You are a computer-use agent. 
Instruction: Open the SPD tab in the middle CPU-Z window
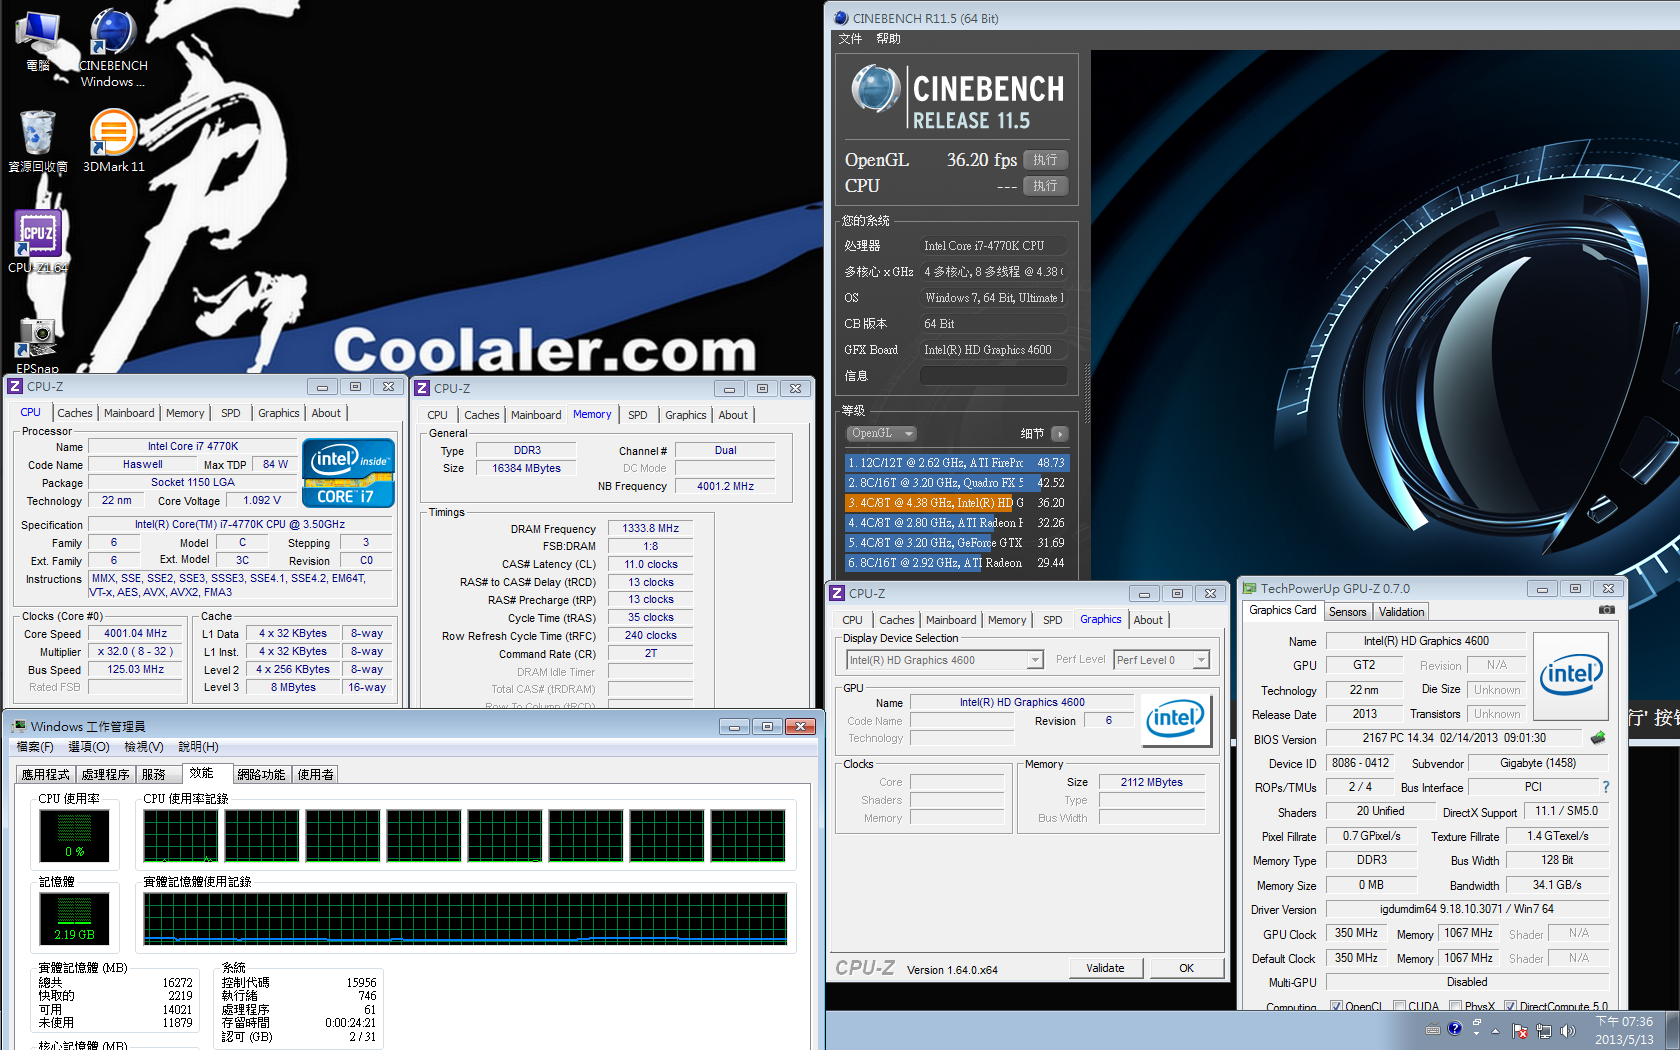click(x=638, y=415)
